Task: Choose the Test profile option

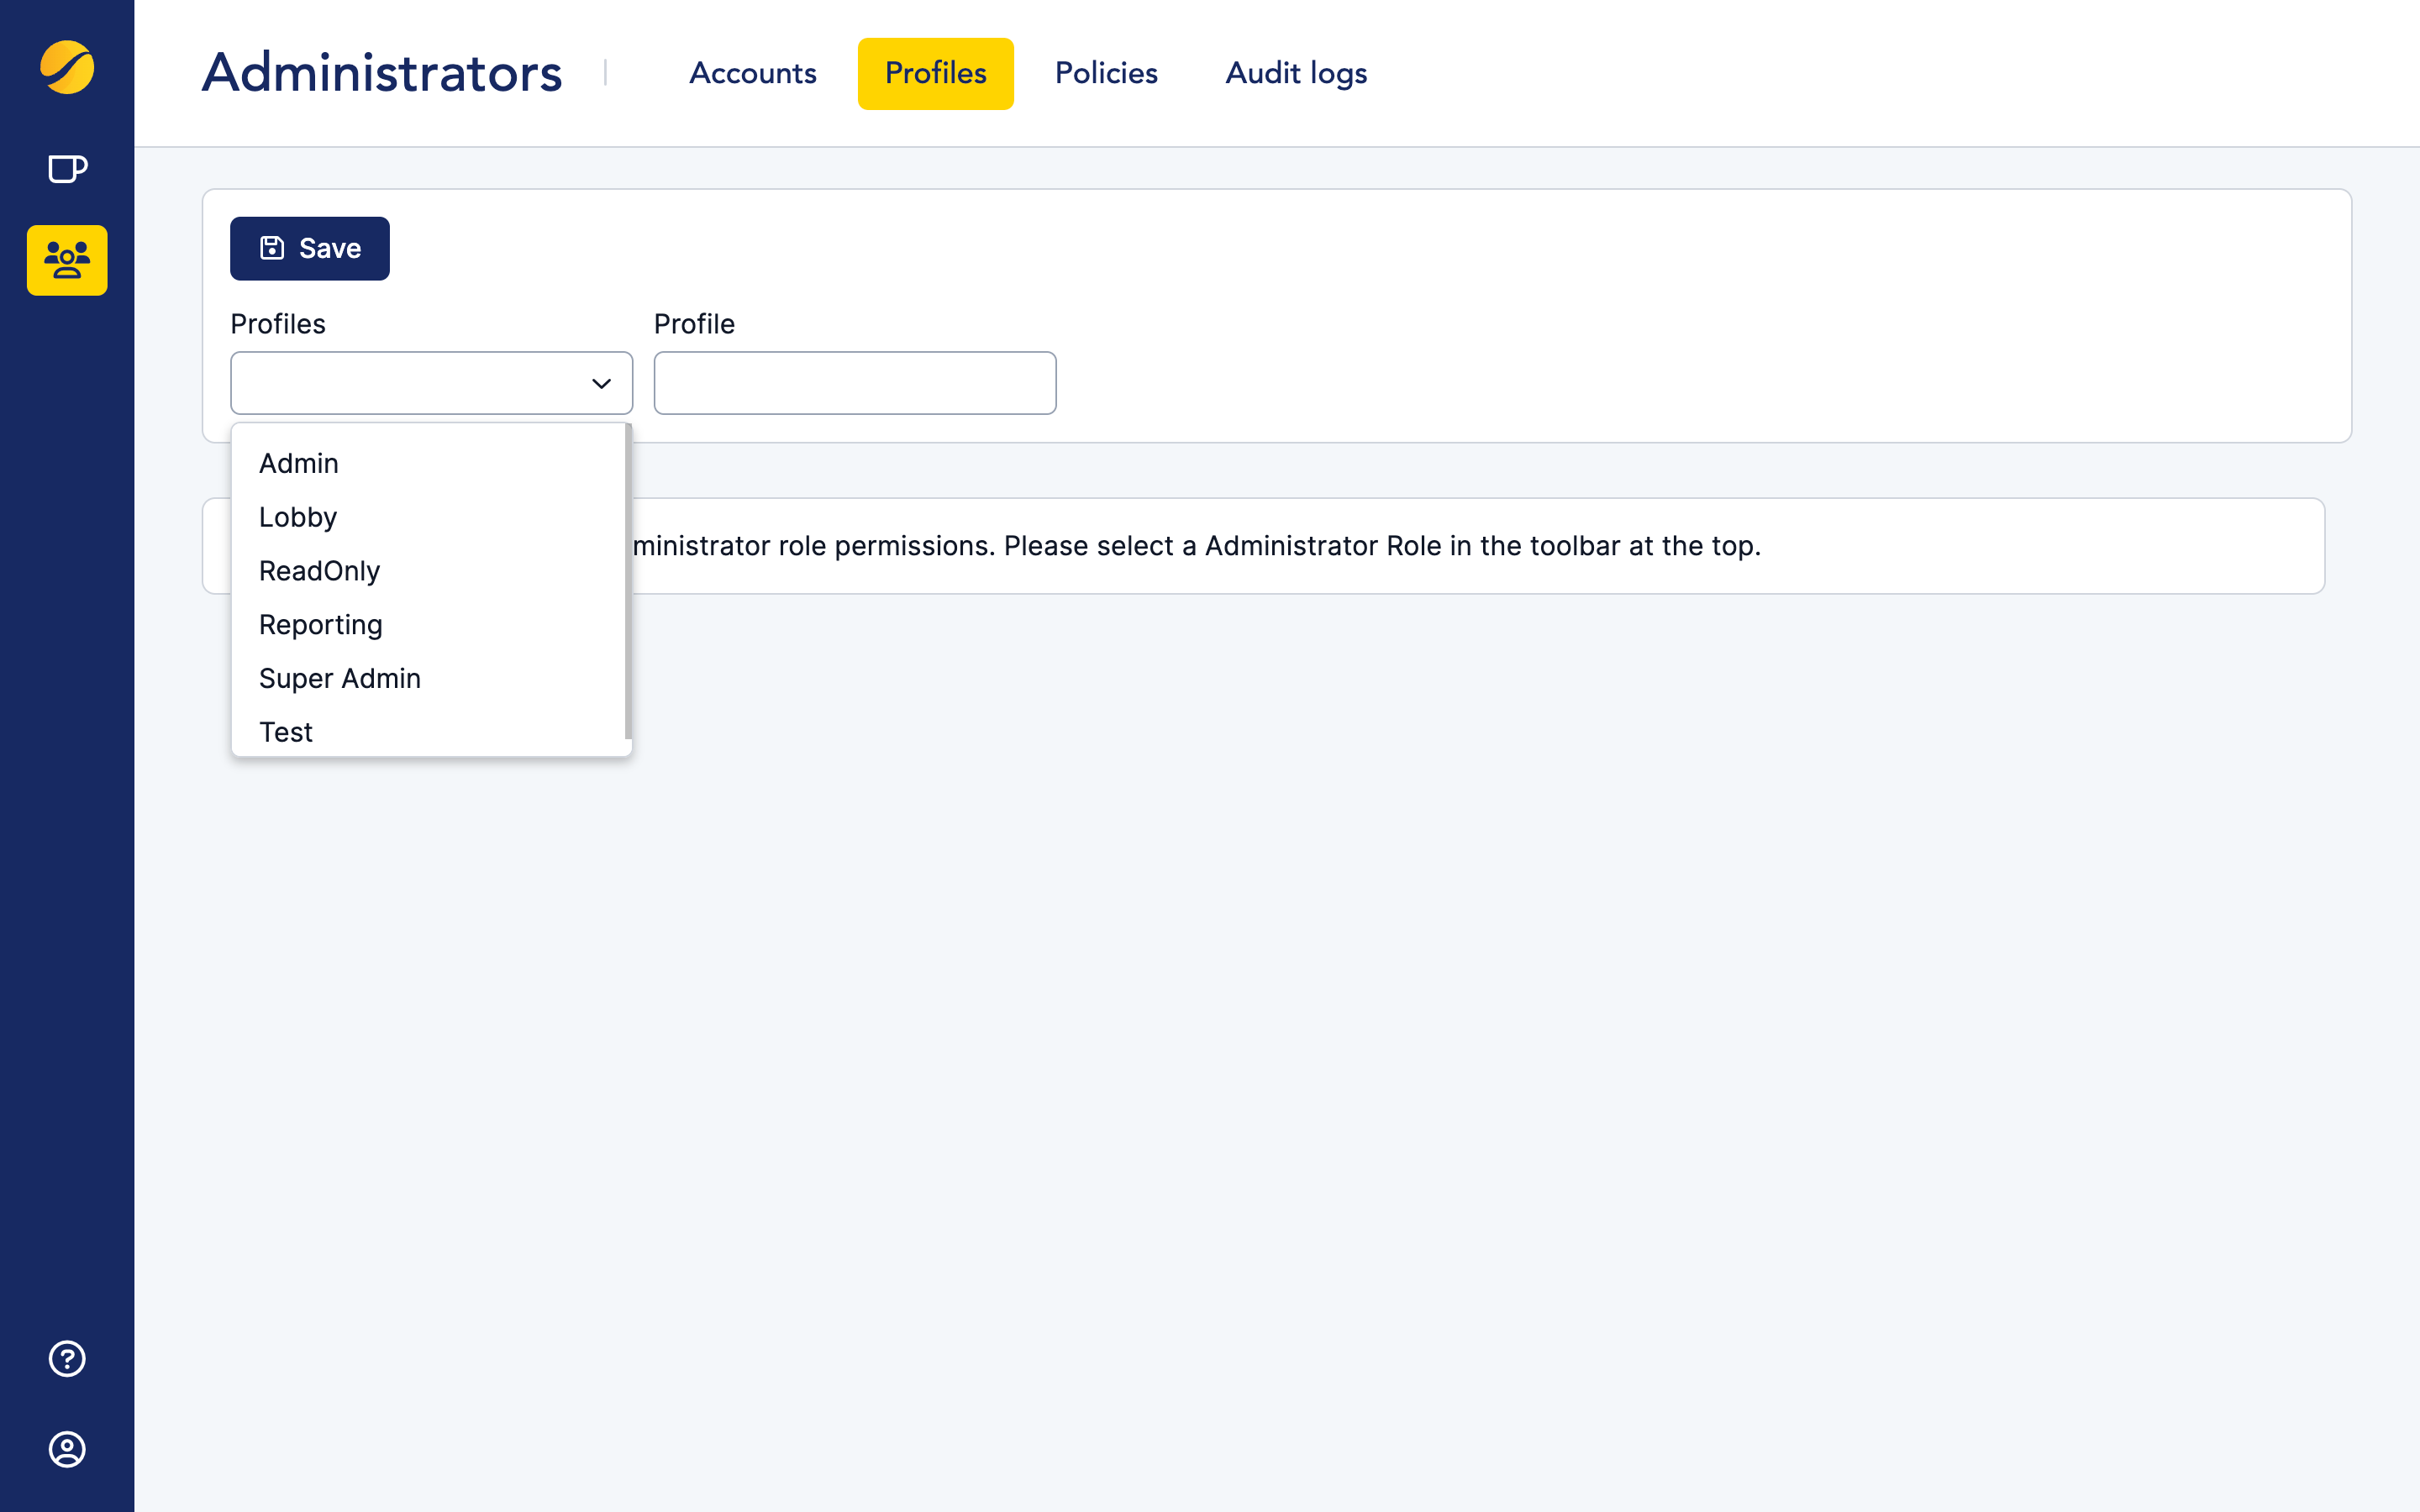Action: 286,732
